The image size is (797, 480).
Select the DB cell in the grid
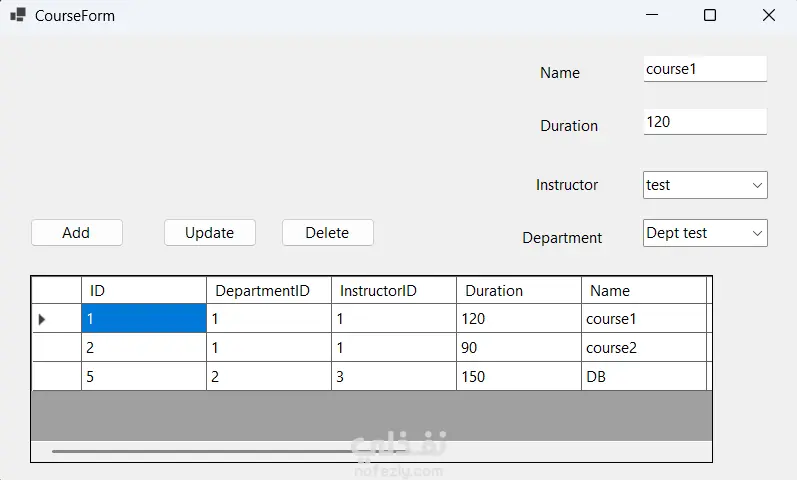click(643, 377)
